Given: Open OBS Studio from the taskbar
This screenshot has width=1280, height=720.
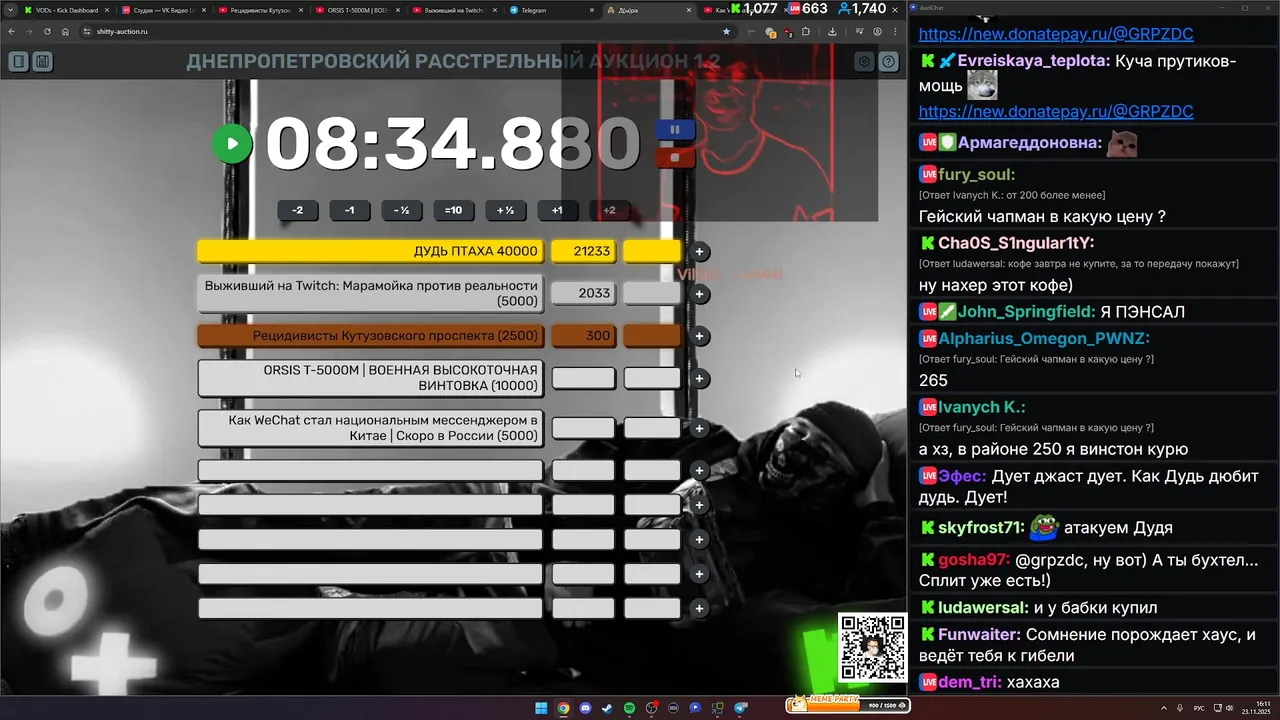Looking at the screenshot, I should 651,708.
